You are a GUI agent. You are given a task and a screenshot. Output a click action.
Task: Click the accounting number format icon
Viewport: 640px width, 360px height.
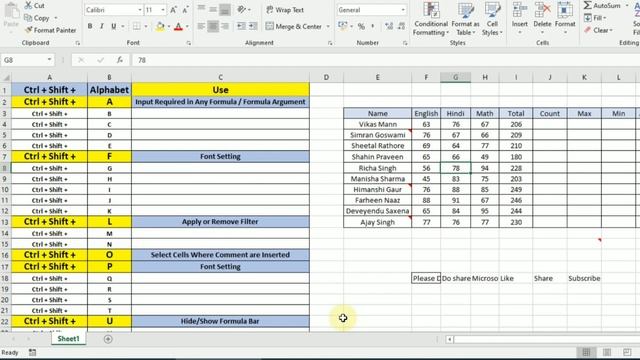(342, 27)
